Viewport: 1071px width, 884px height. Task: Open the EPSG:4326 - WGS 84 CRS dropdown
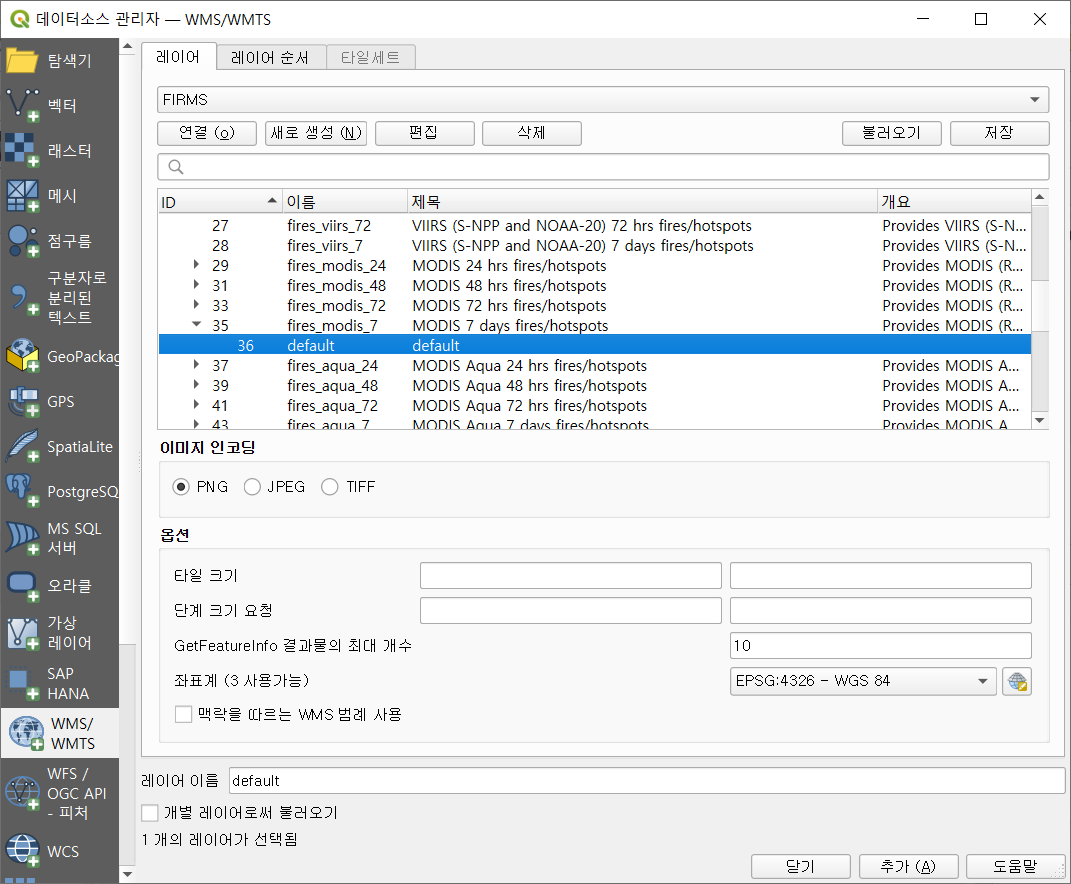coord(863,681)
